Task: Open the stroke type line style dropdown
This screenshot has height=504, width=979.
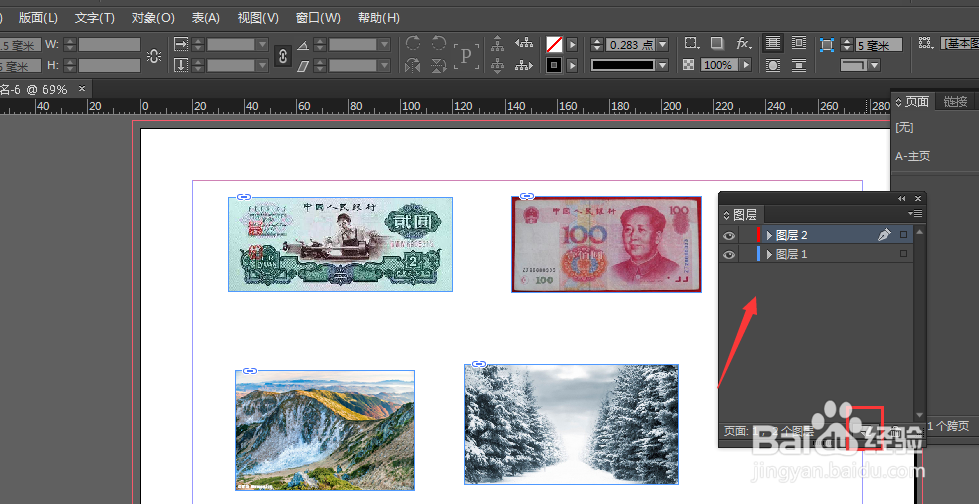Action: coord(662,65)
